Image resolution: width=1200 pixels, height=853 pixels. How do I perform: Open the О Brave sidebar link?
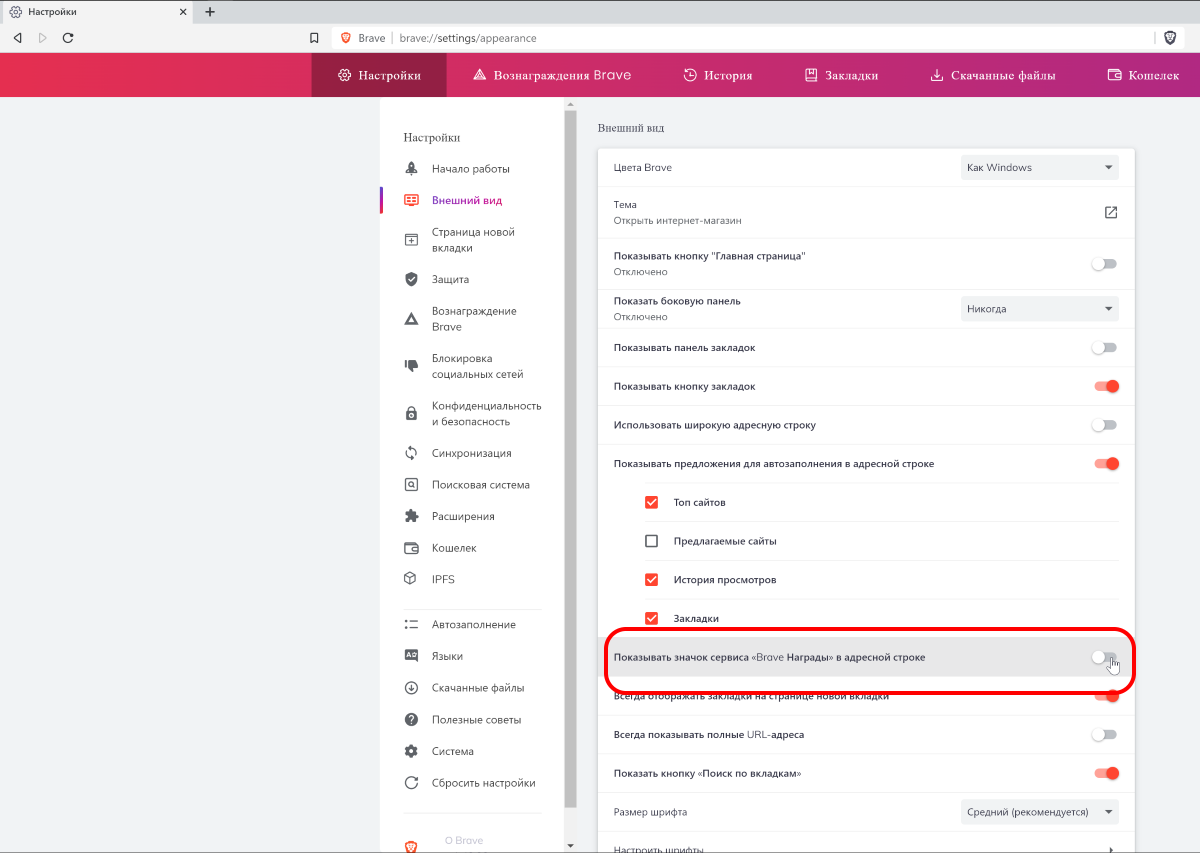(x=464, y=841)
